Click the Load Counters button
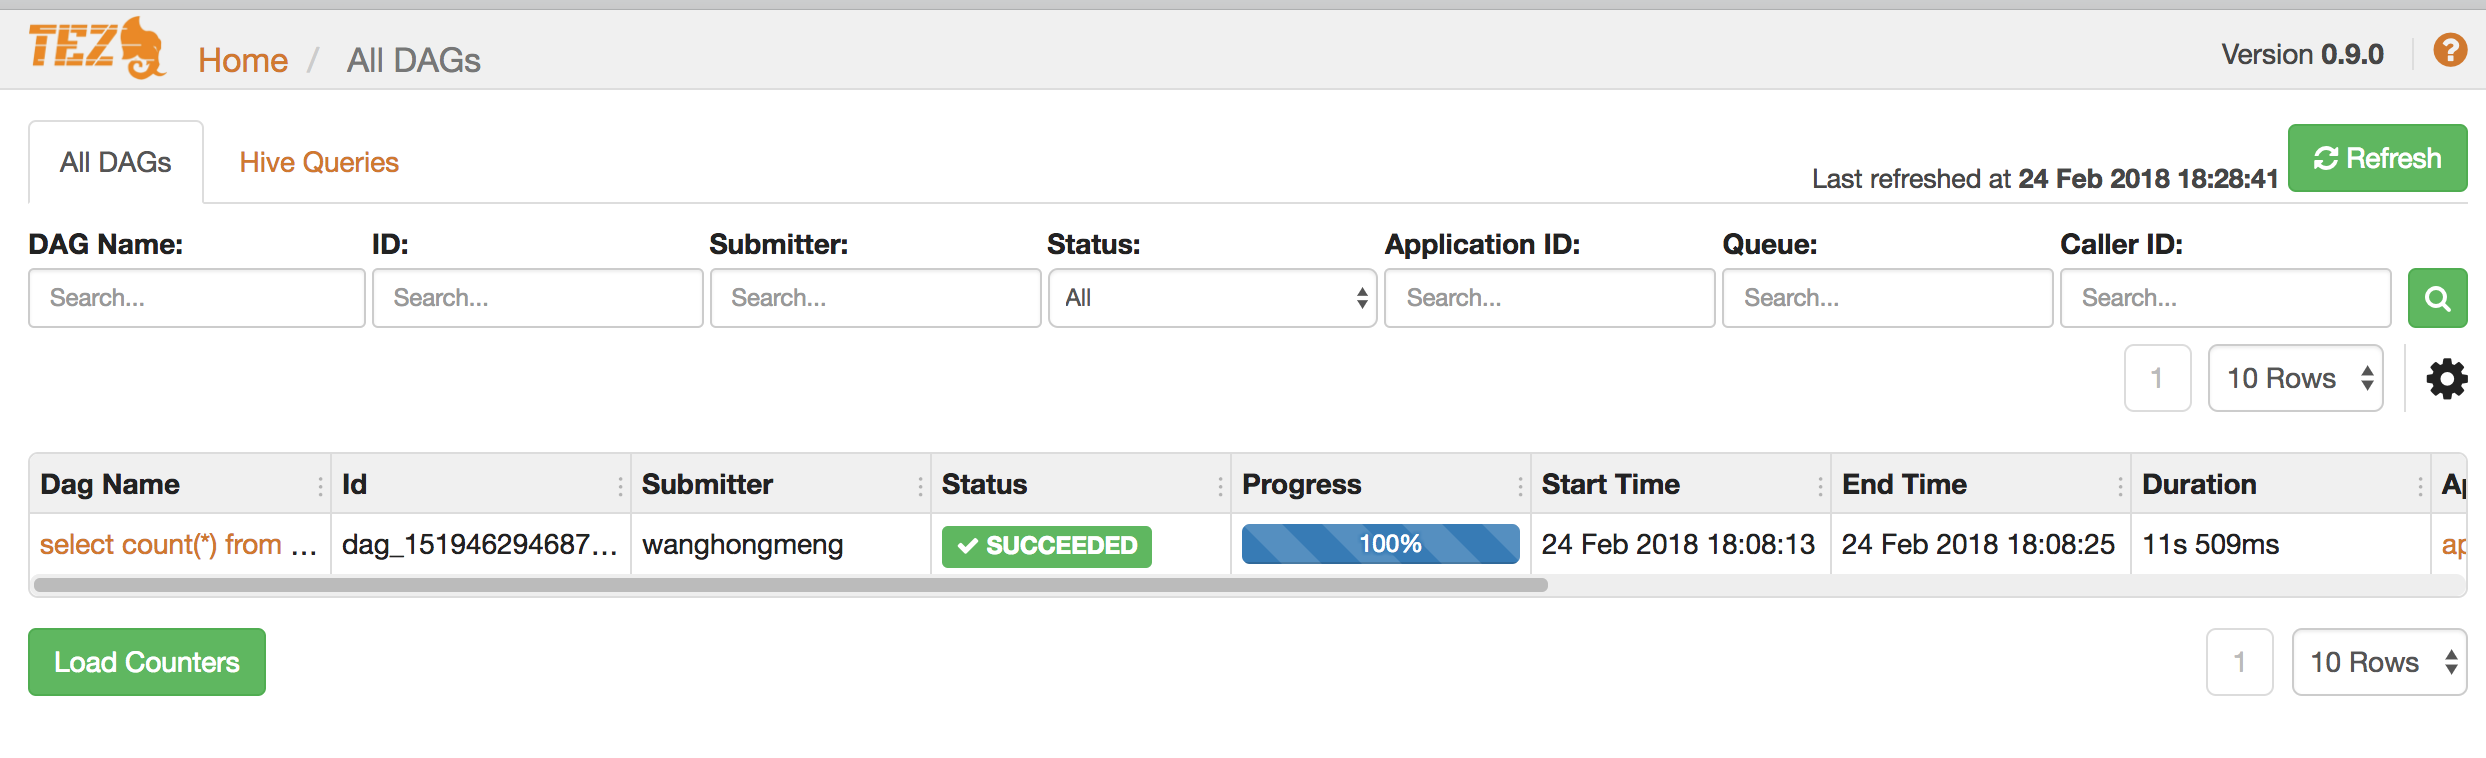 pos(147,662)
